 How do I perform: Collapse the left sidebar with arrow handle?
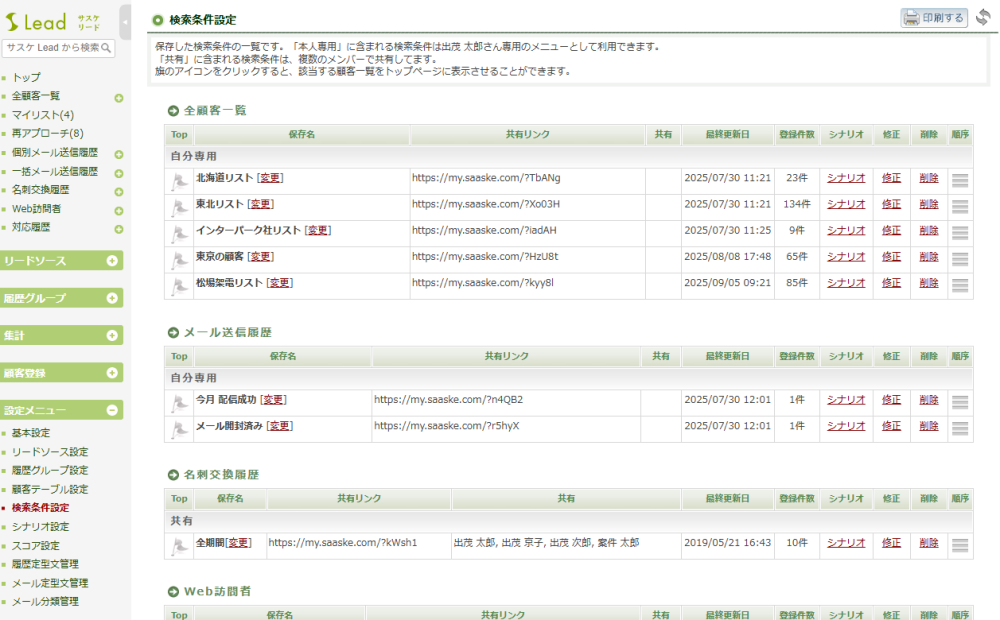coord(125,21)
